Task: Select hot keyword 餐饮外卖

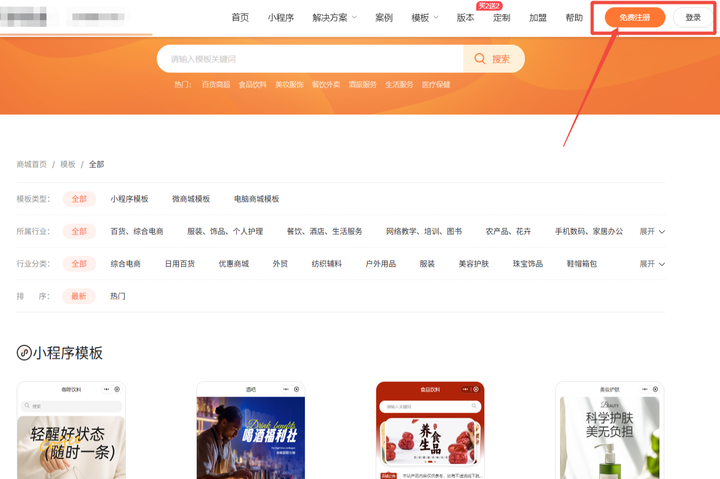Action: click(x=326, y=85)
